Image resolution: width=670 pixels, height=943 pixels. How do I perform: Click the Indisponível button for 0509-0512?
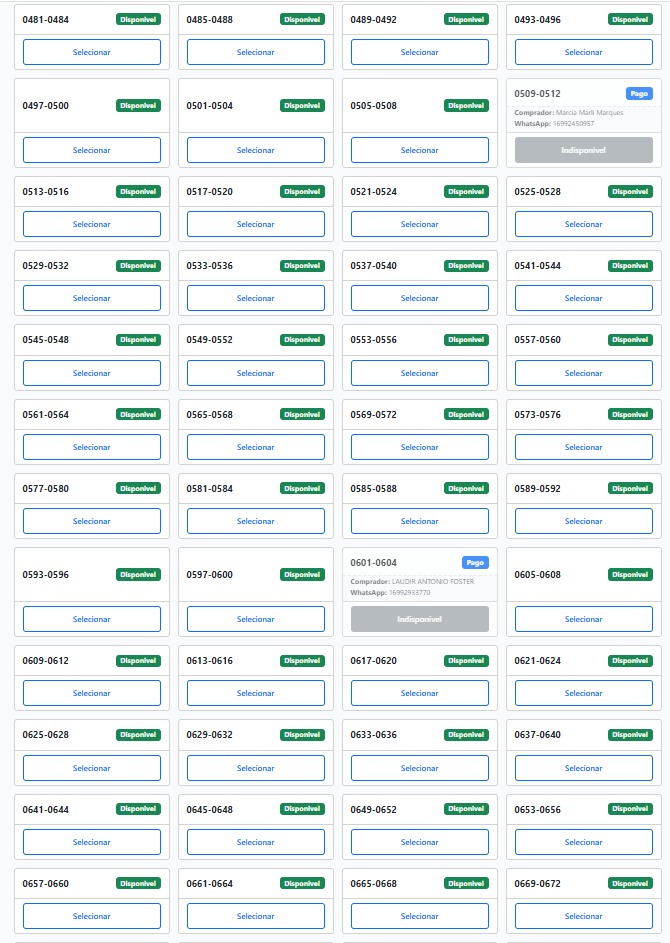(583, 150)
